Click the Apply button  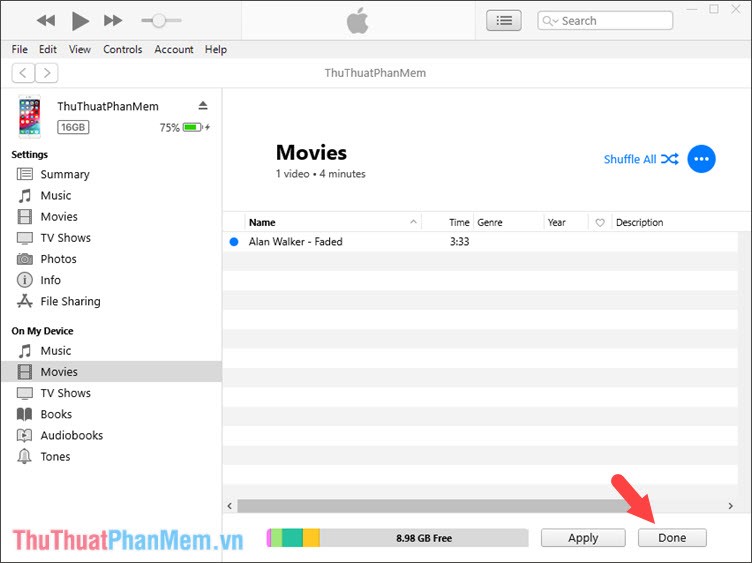(x=583, y=538)
